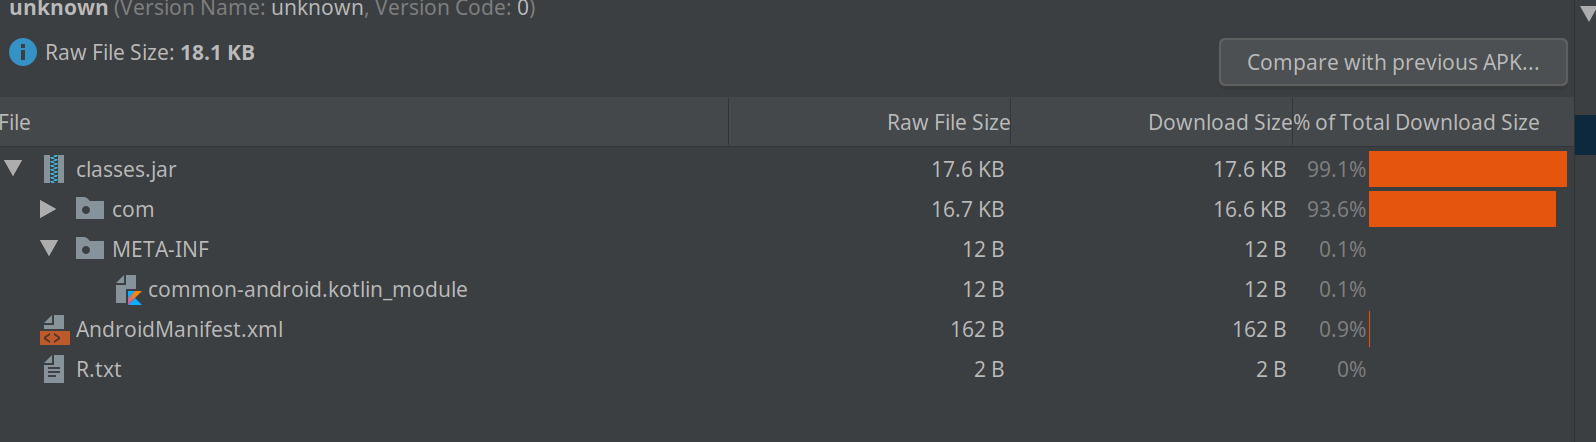Click the com folder icon
This screenshot has height=442, width=1596.
[x=90, y=209]
